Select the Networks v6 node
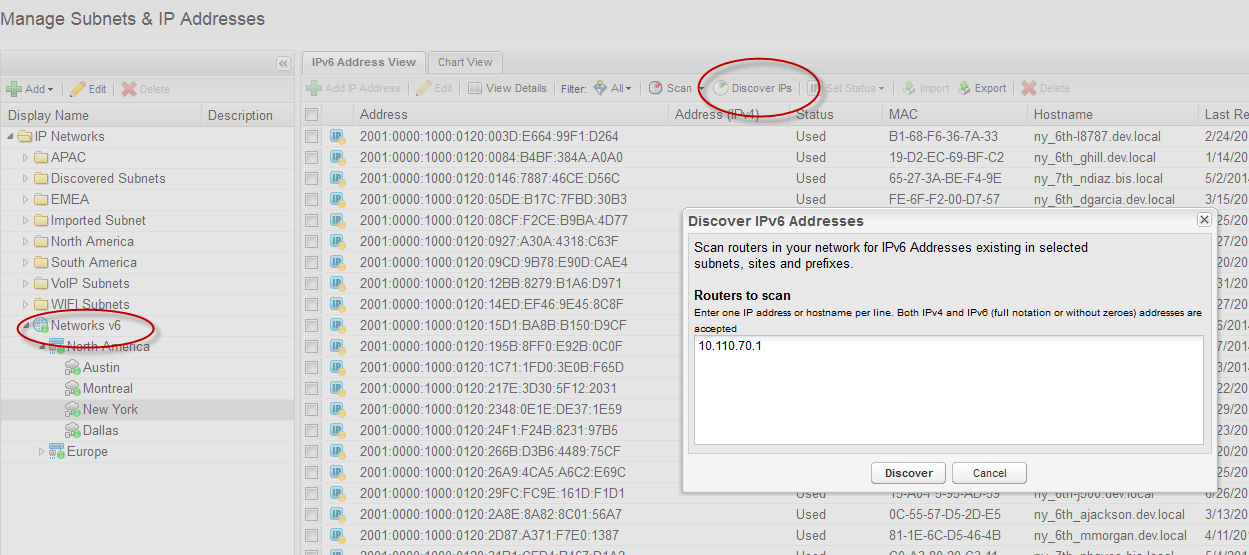 point(86,325)
